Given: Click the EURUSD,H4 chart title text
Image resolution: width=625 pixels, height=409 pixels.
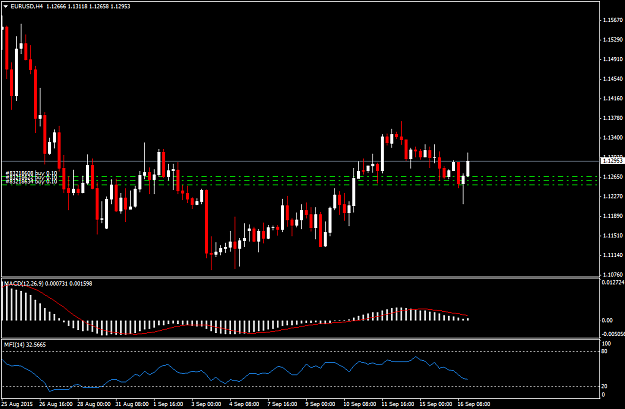Looking at the screenshot, I should (x=27, y=6).
